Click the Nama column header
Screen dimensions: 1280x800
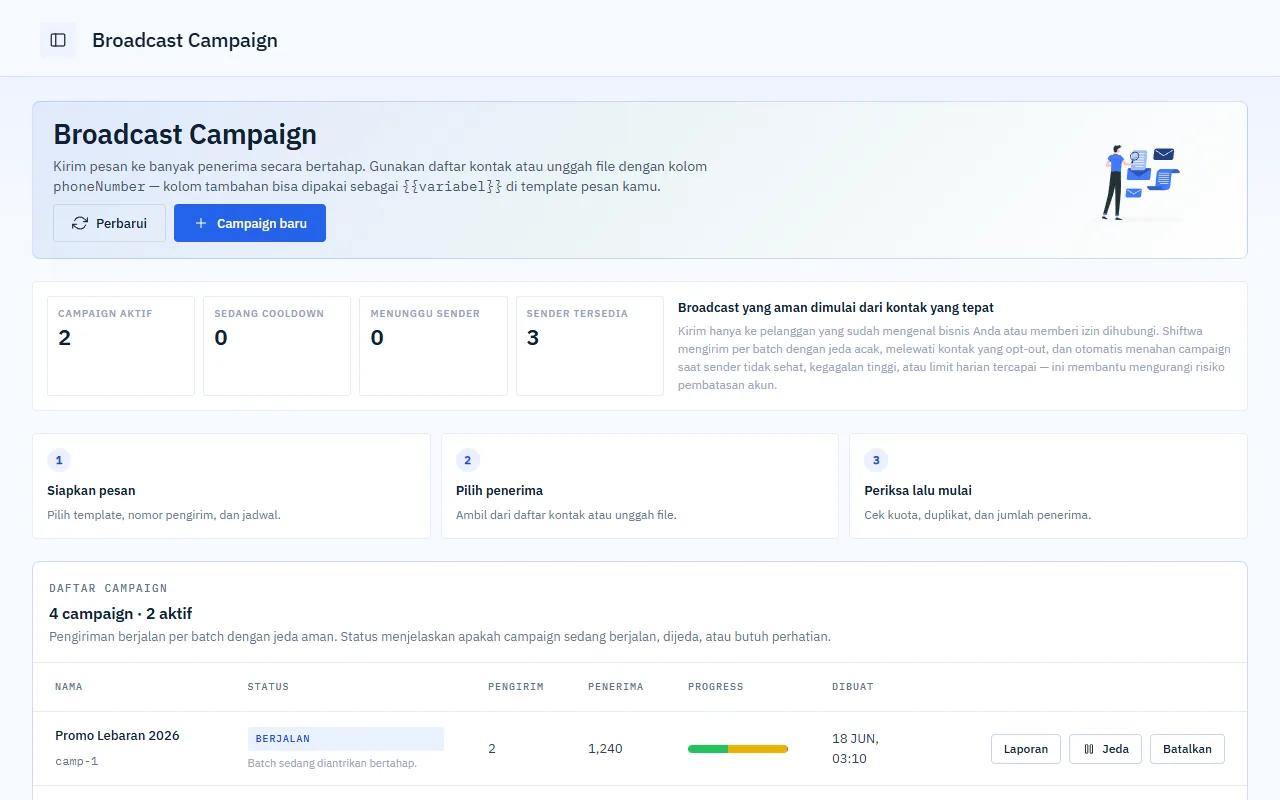69,687
